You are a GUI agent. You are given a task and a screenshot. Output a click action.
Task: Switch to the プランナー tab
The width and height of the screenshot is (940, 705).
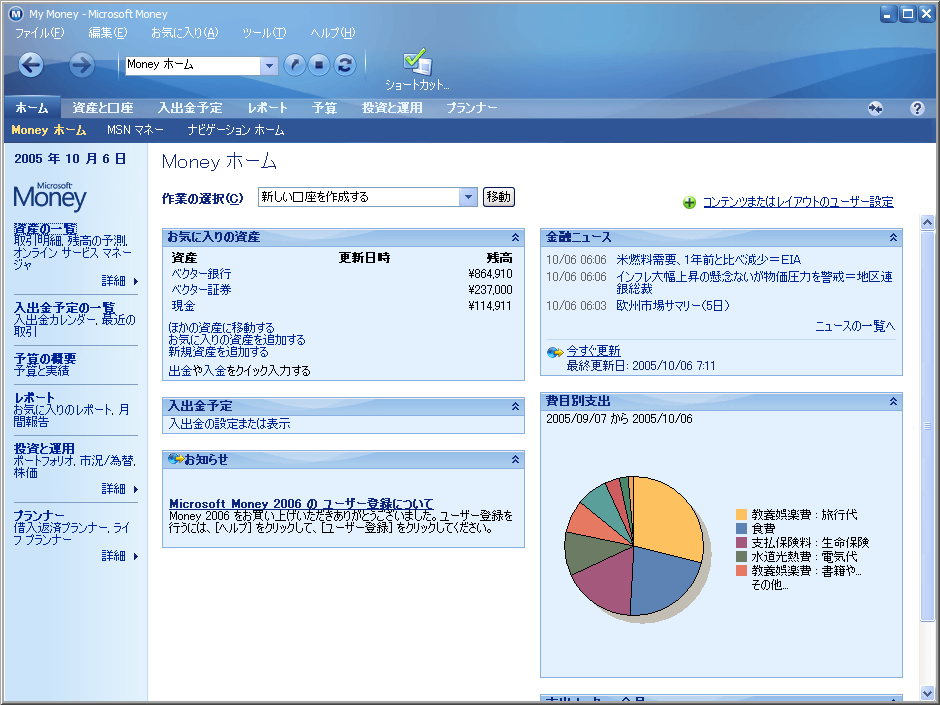tap(472, 108)
